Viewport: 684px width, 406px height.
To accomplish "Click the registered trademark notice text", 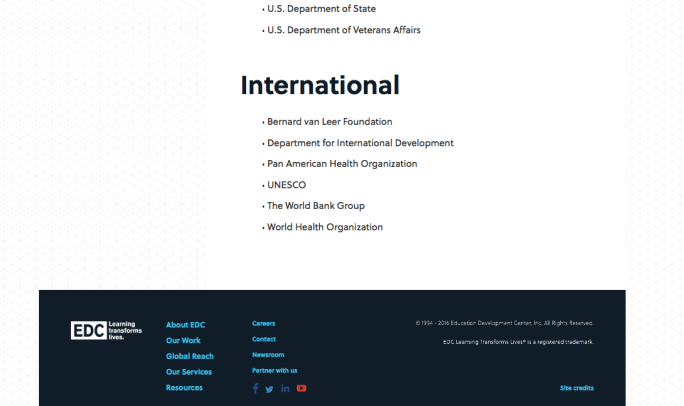I will click(518, 342).
